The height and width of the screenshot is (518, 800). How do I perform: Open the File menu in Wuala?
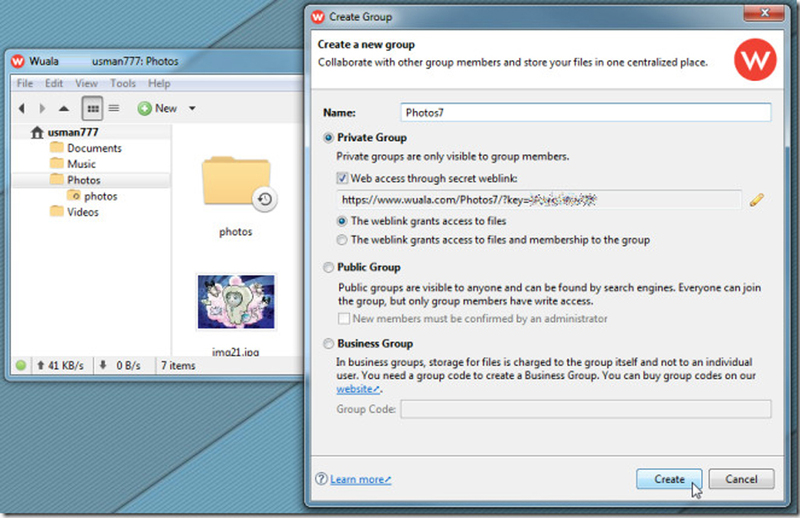(x=24, y=83)
